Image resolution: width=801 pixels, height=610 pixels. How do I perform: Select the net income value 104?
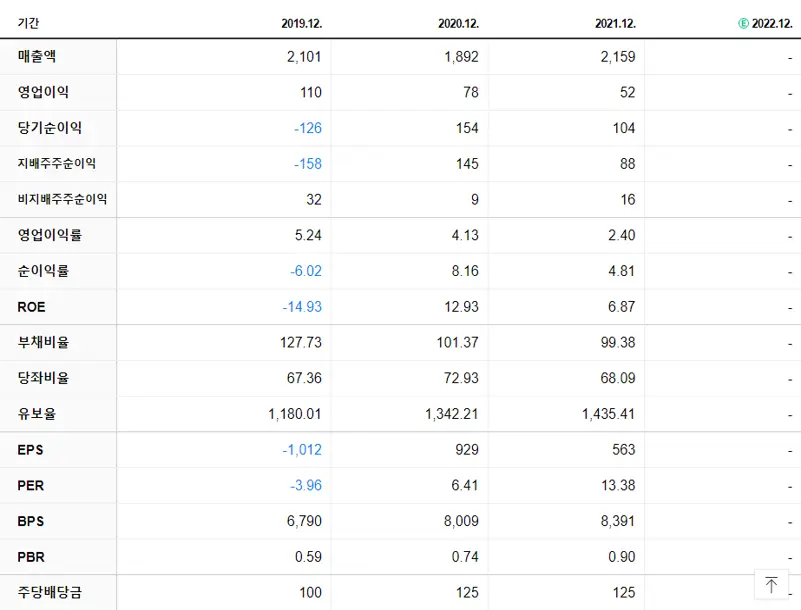click(x=624, y=128)
